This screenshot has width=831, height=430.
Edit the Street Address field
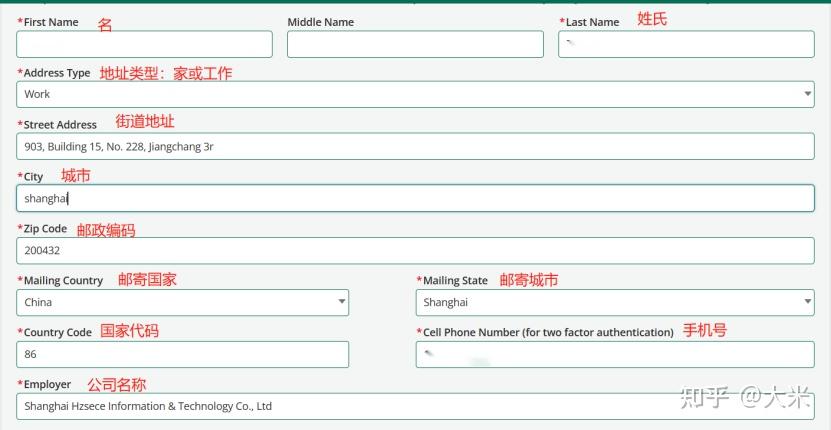tap(415, 146)
